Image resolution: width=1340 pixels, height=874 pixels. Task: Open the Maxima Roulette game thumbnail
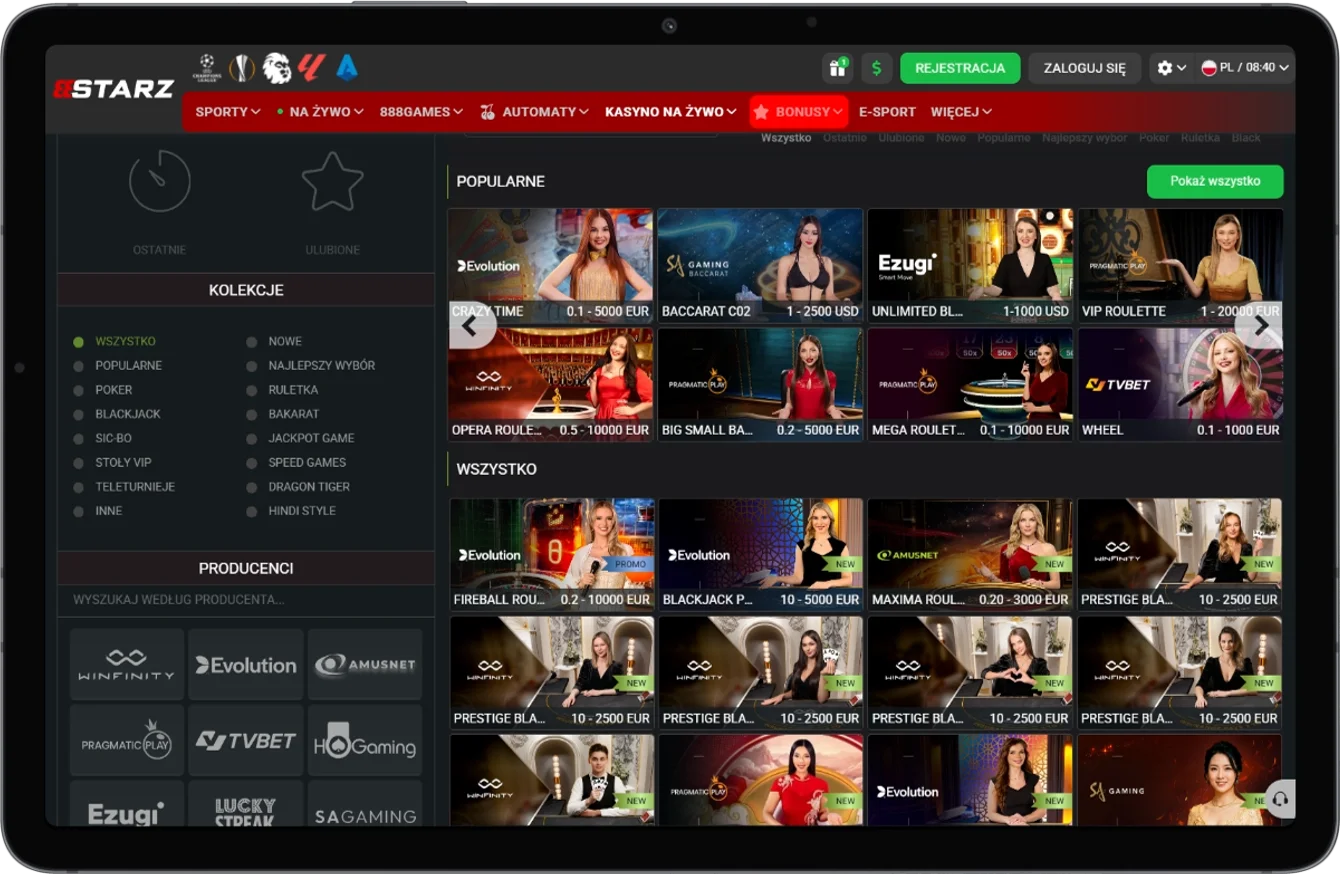point(970,554)
